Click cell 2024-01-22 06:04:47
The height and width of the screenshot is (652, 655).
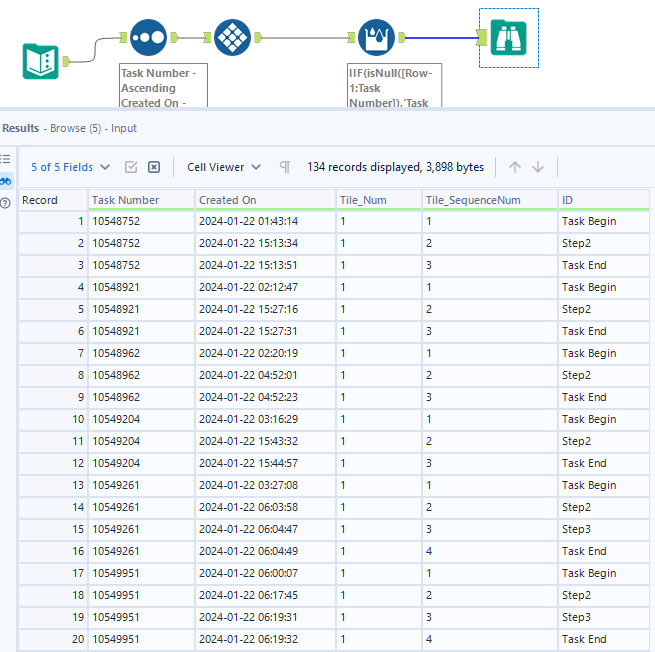pos(265,529)
